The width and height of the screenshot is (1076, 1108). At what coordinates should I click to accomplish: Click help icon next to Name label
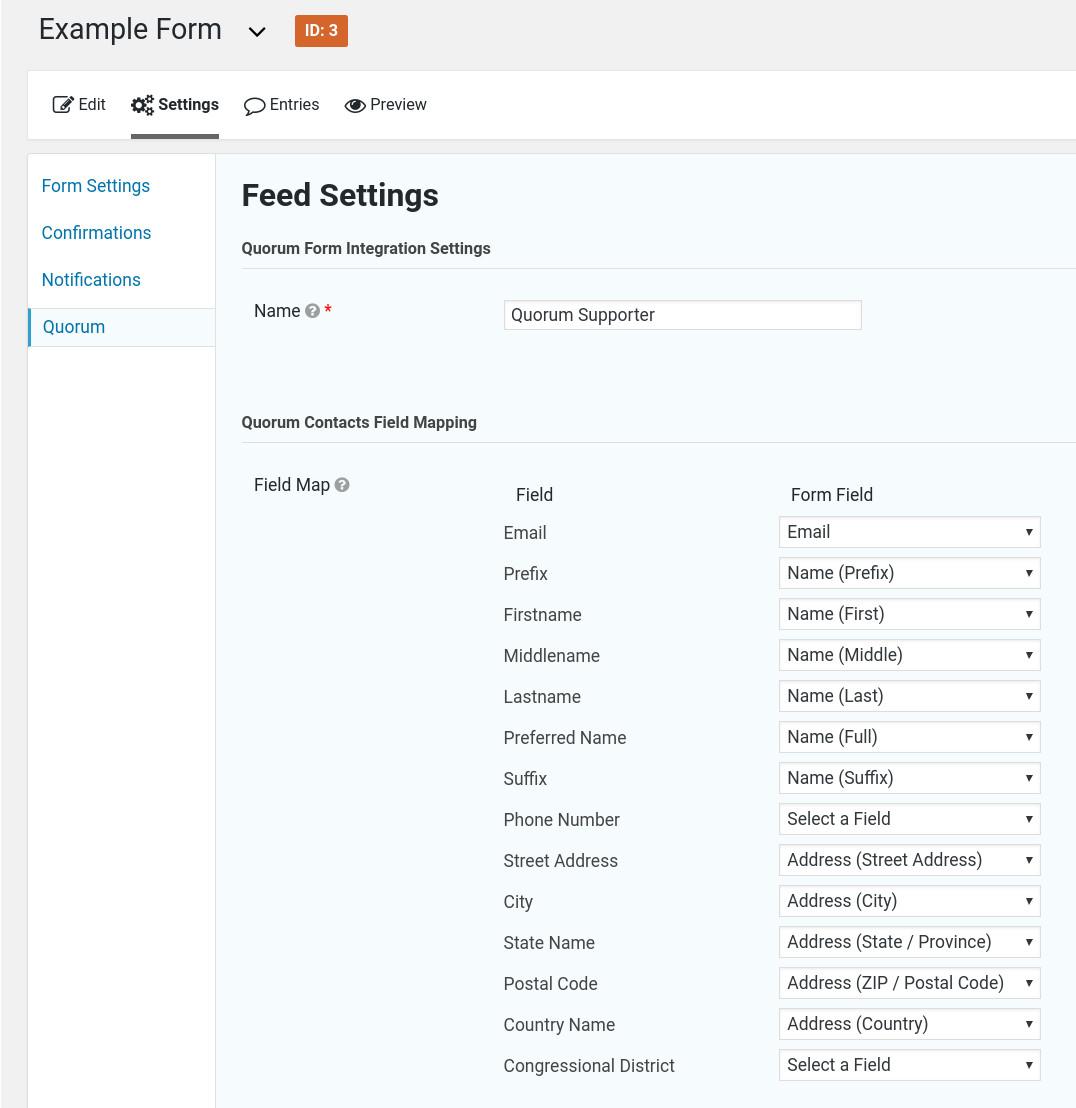click(x=312, y=311)
